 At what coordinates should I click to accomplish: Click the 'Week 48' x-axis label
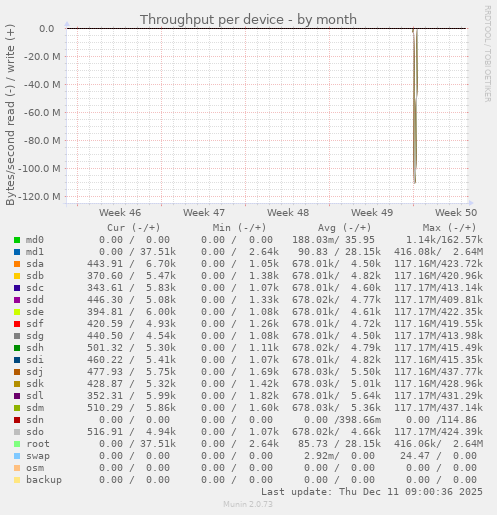[288, 212]
